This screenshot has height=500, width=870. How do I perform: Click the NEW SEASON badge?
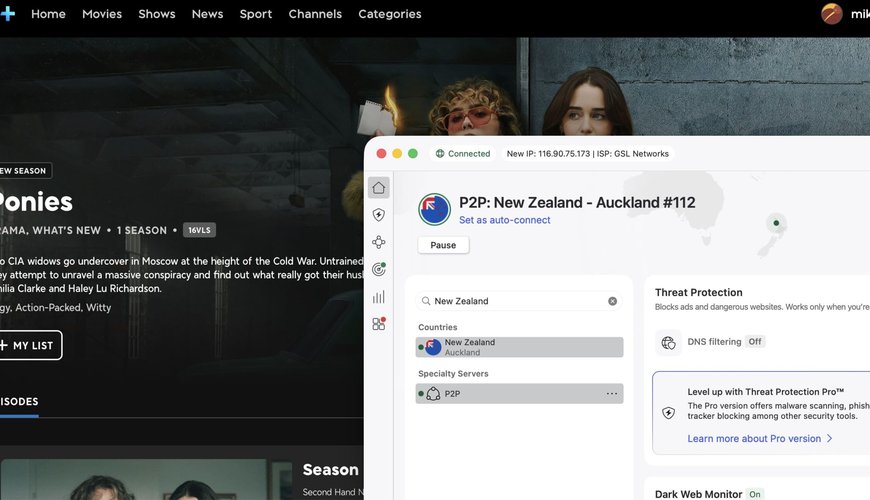(26, 170)
